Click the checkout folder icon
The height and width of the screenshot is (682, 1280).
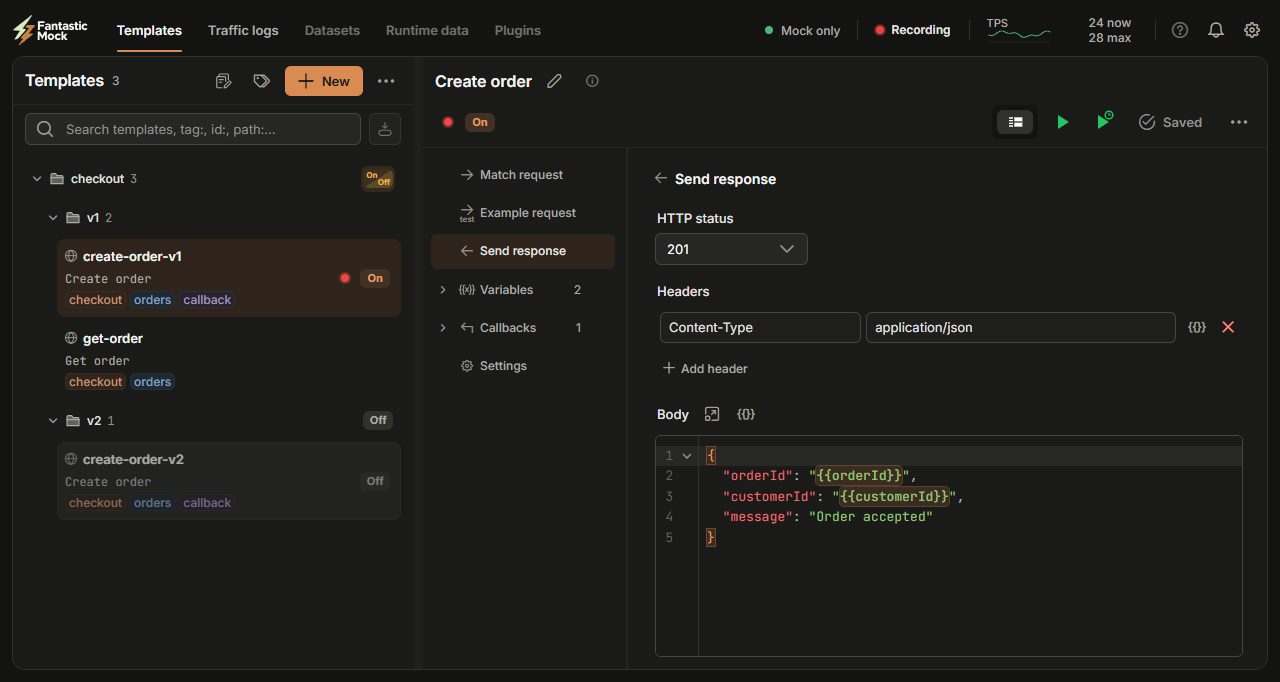(x=56, y=179)
